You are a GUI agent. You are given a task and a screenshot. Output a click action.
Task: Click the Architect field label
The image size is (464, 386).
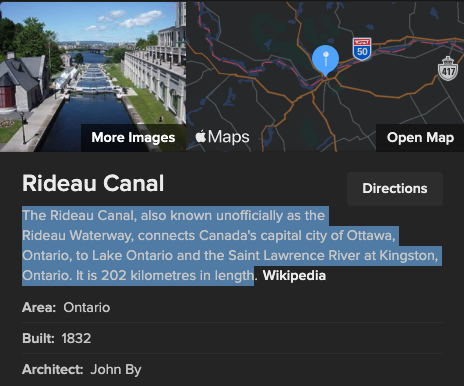53,369
